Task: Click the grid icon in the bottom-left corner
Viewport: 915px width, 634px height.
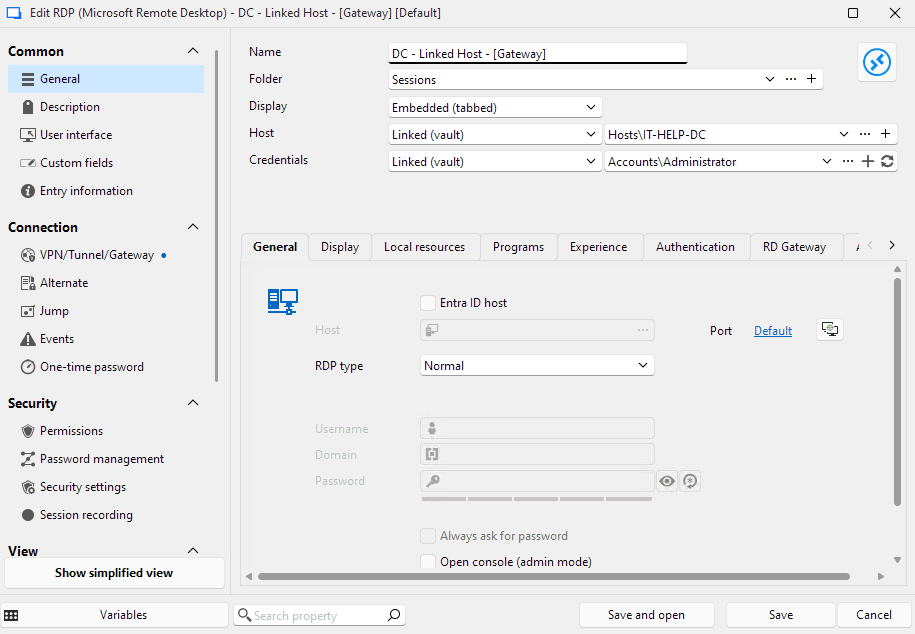Action: 12,615
